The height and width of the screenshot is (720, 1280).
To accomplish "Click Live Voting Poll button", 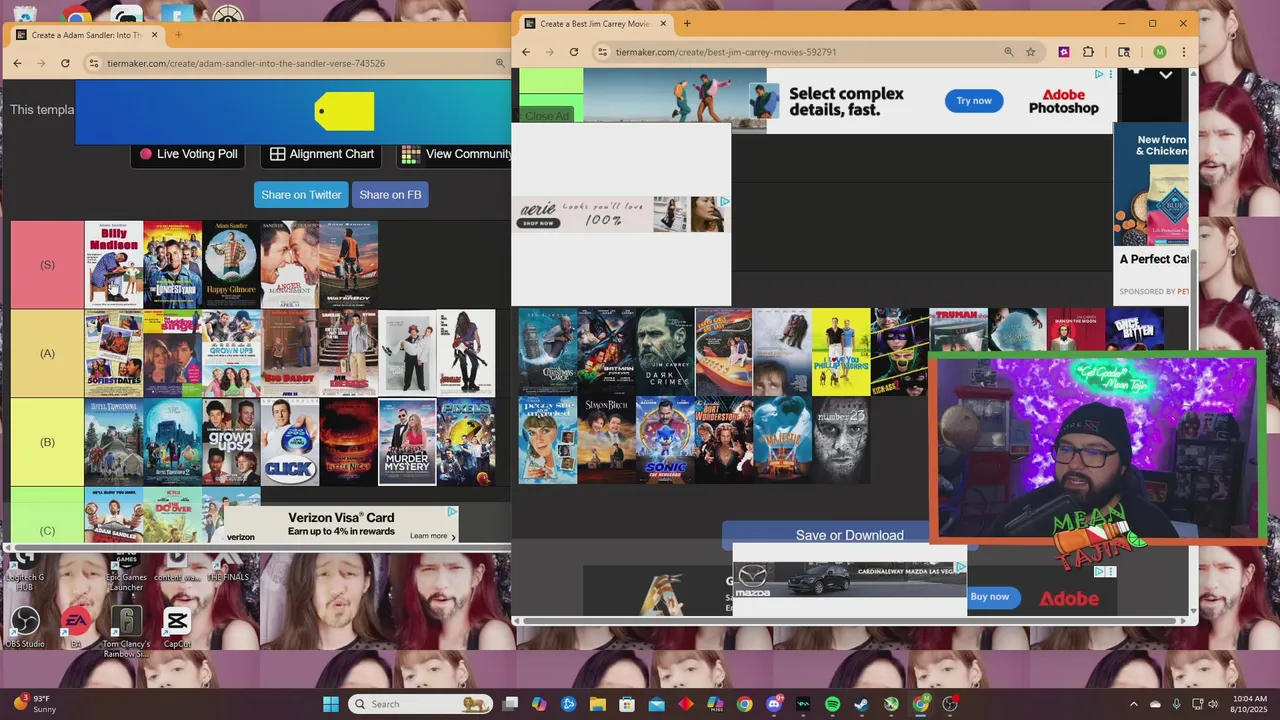I will coord(188,154).
